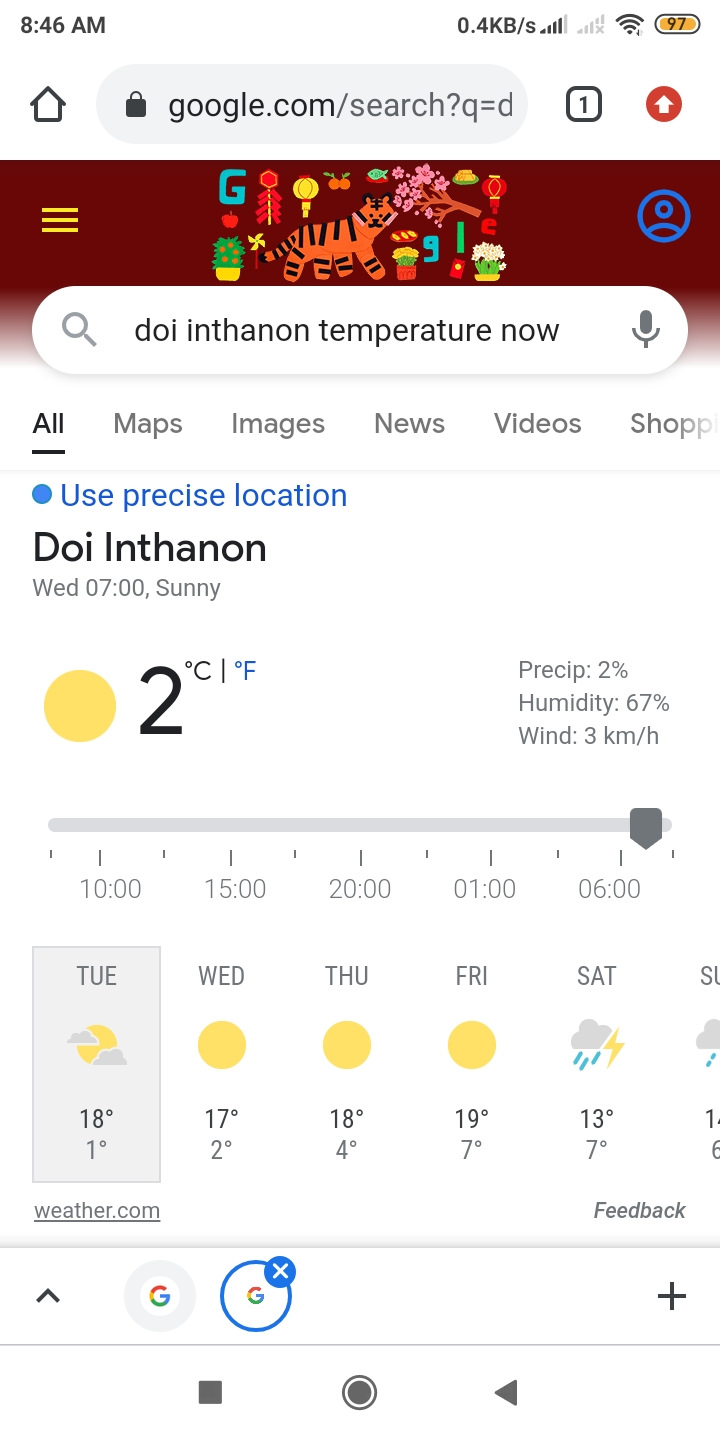Open the tab switcher showing 1 tab
The width and height of the screenshot is (720, 1440).
[x=584, y=104]
